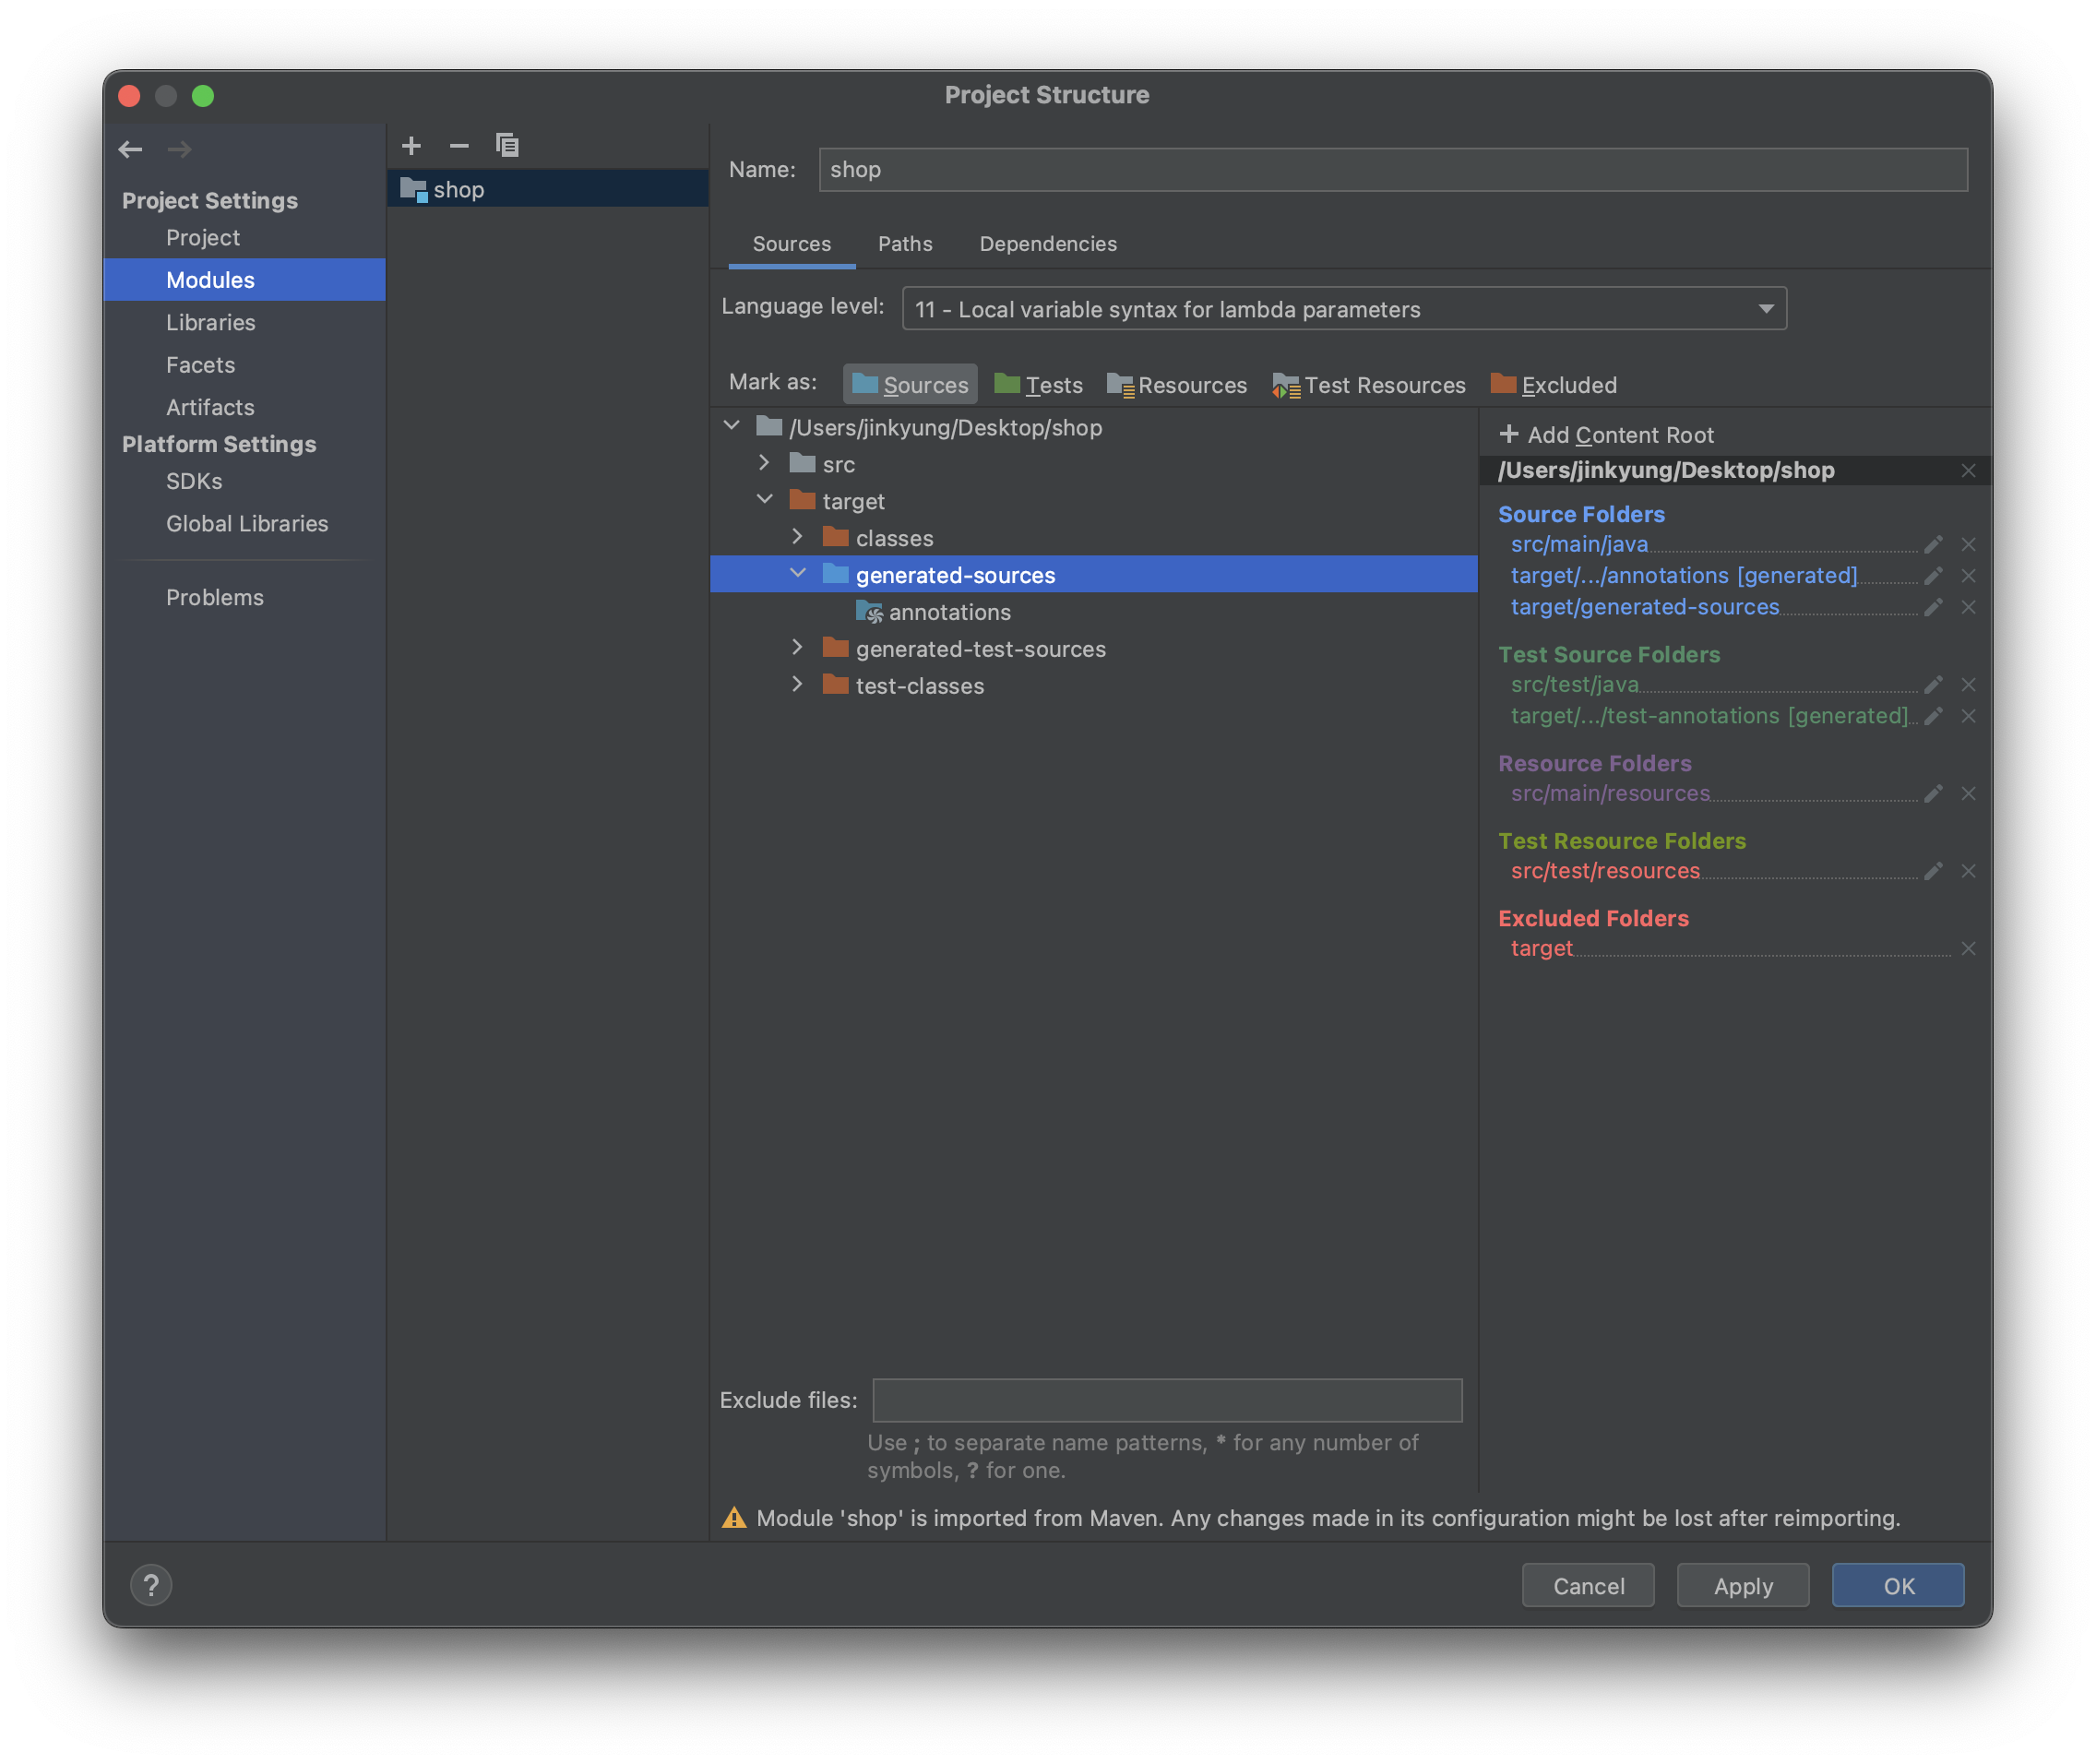
Task: Switch to the Dependencies tab
Action: (1047, 244)
